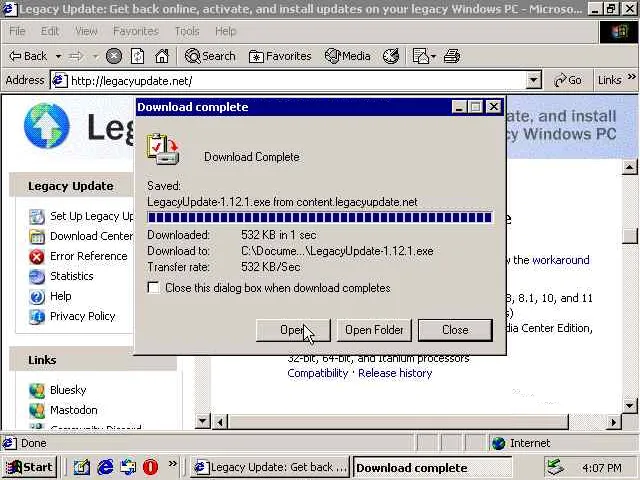Click Download complete taskbar button
Image resolution: width=640 pixels, height=480 pixels.
point(432,467)
